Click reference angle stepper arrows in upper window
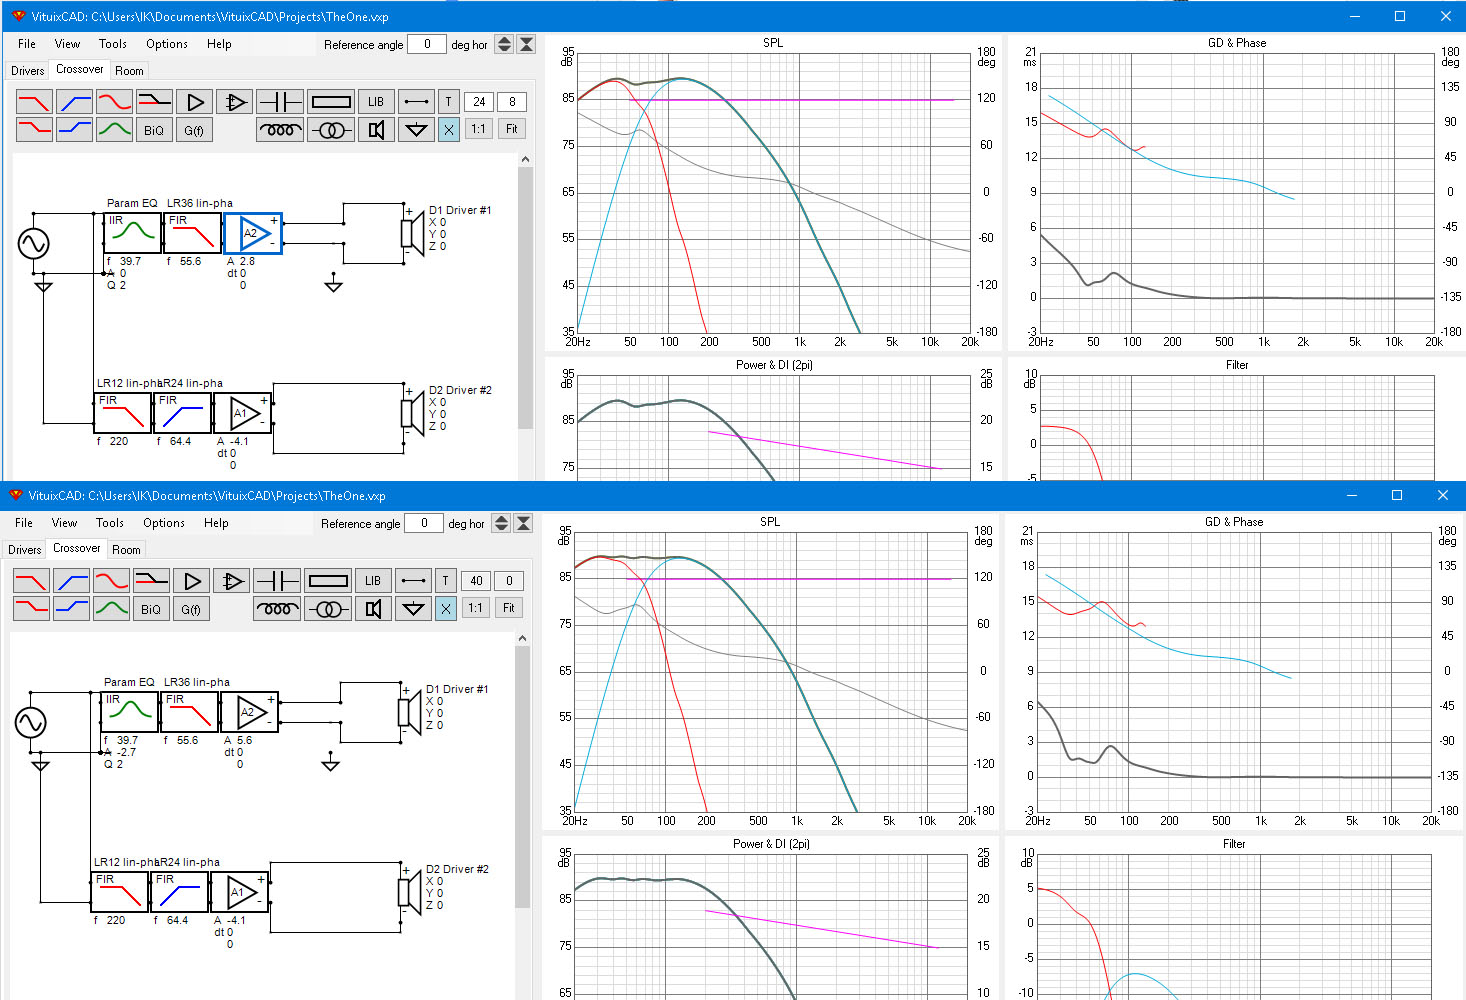The height and width of the screenshot is (1000, 1466). click(x=504, y=44)
